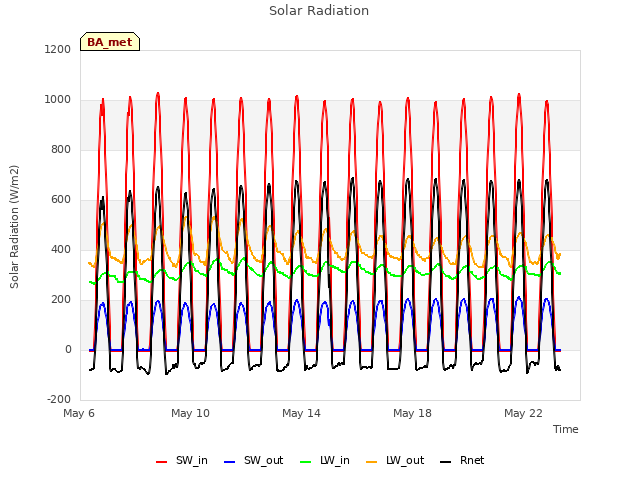Screen dimensions: 640x480
Task: Click the 0 y-axis label
Action: pyautogui.click(x=68, y=349)
